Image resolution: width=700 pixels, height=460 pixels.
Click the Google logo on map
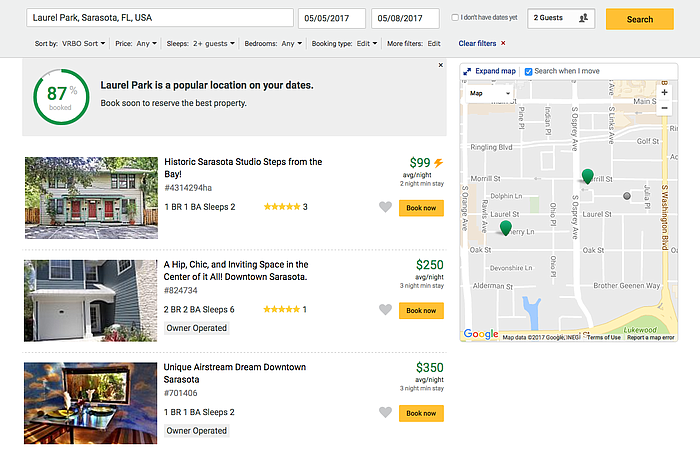(481, 334)
